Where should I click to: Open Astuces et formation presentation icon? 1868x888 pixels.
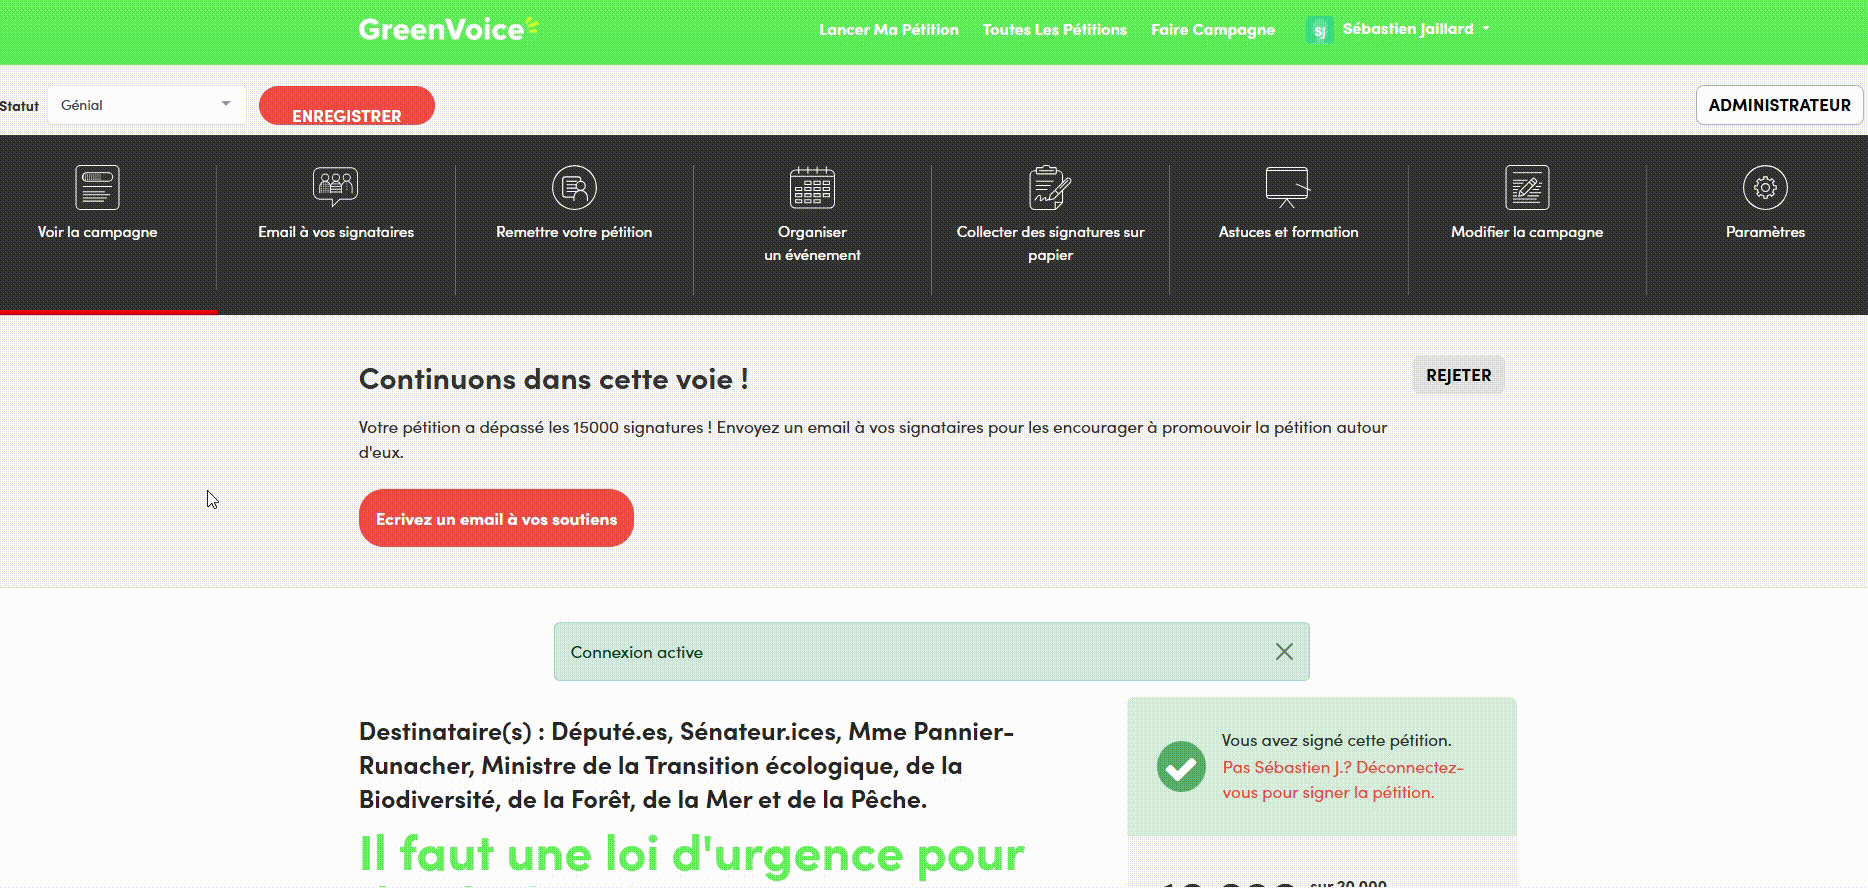point(1287,187)
